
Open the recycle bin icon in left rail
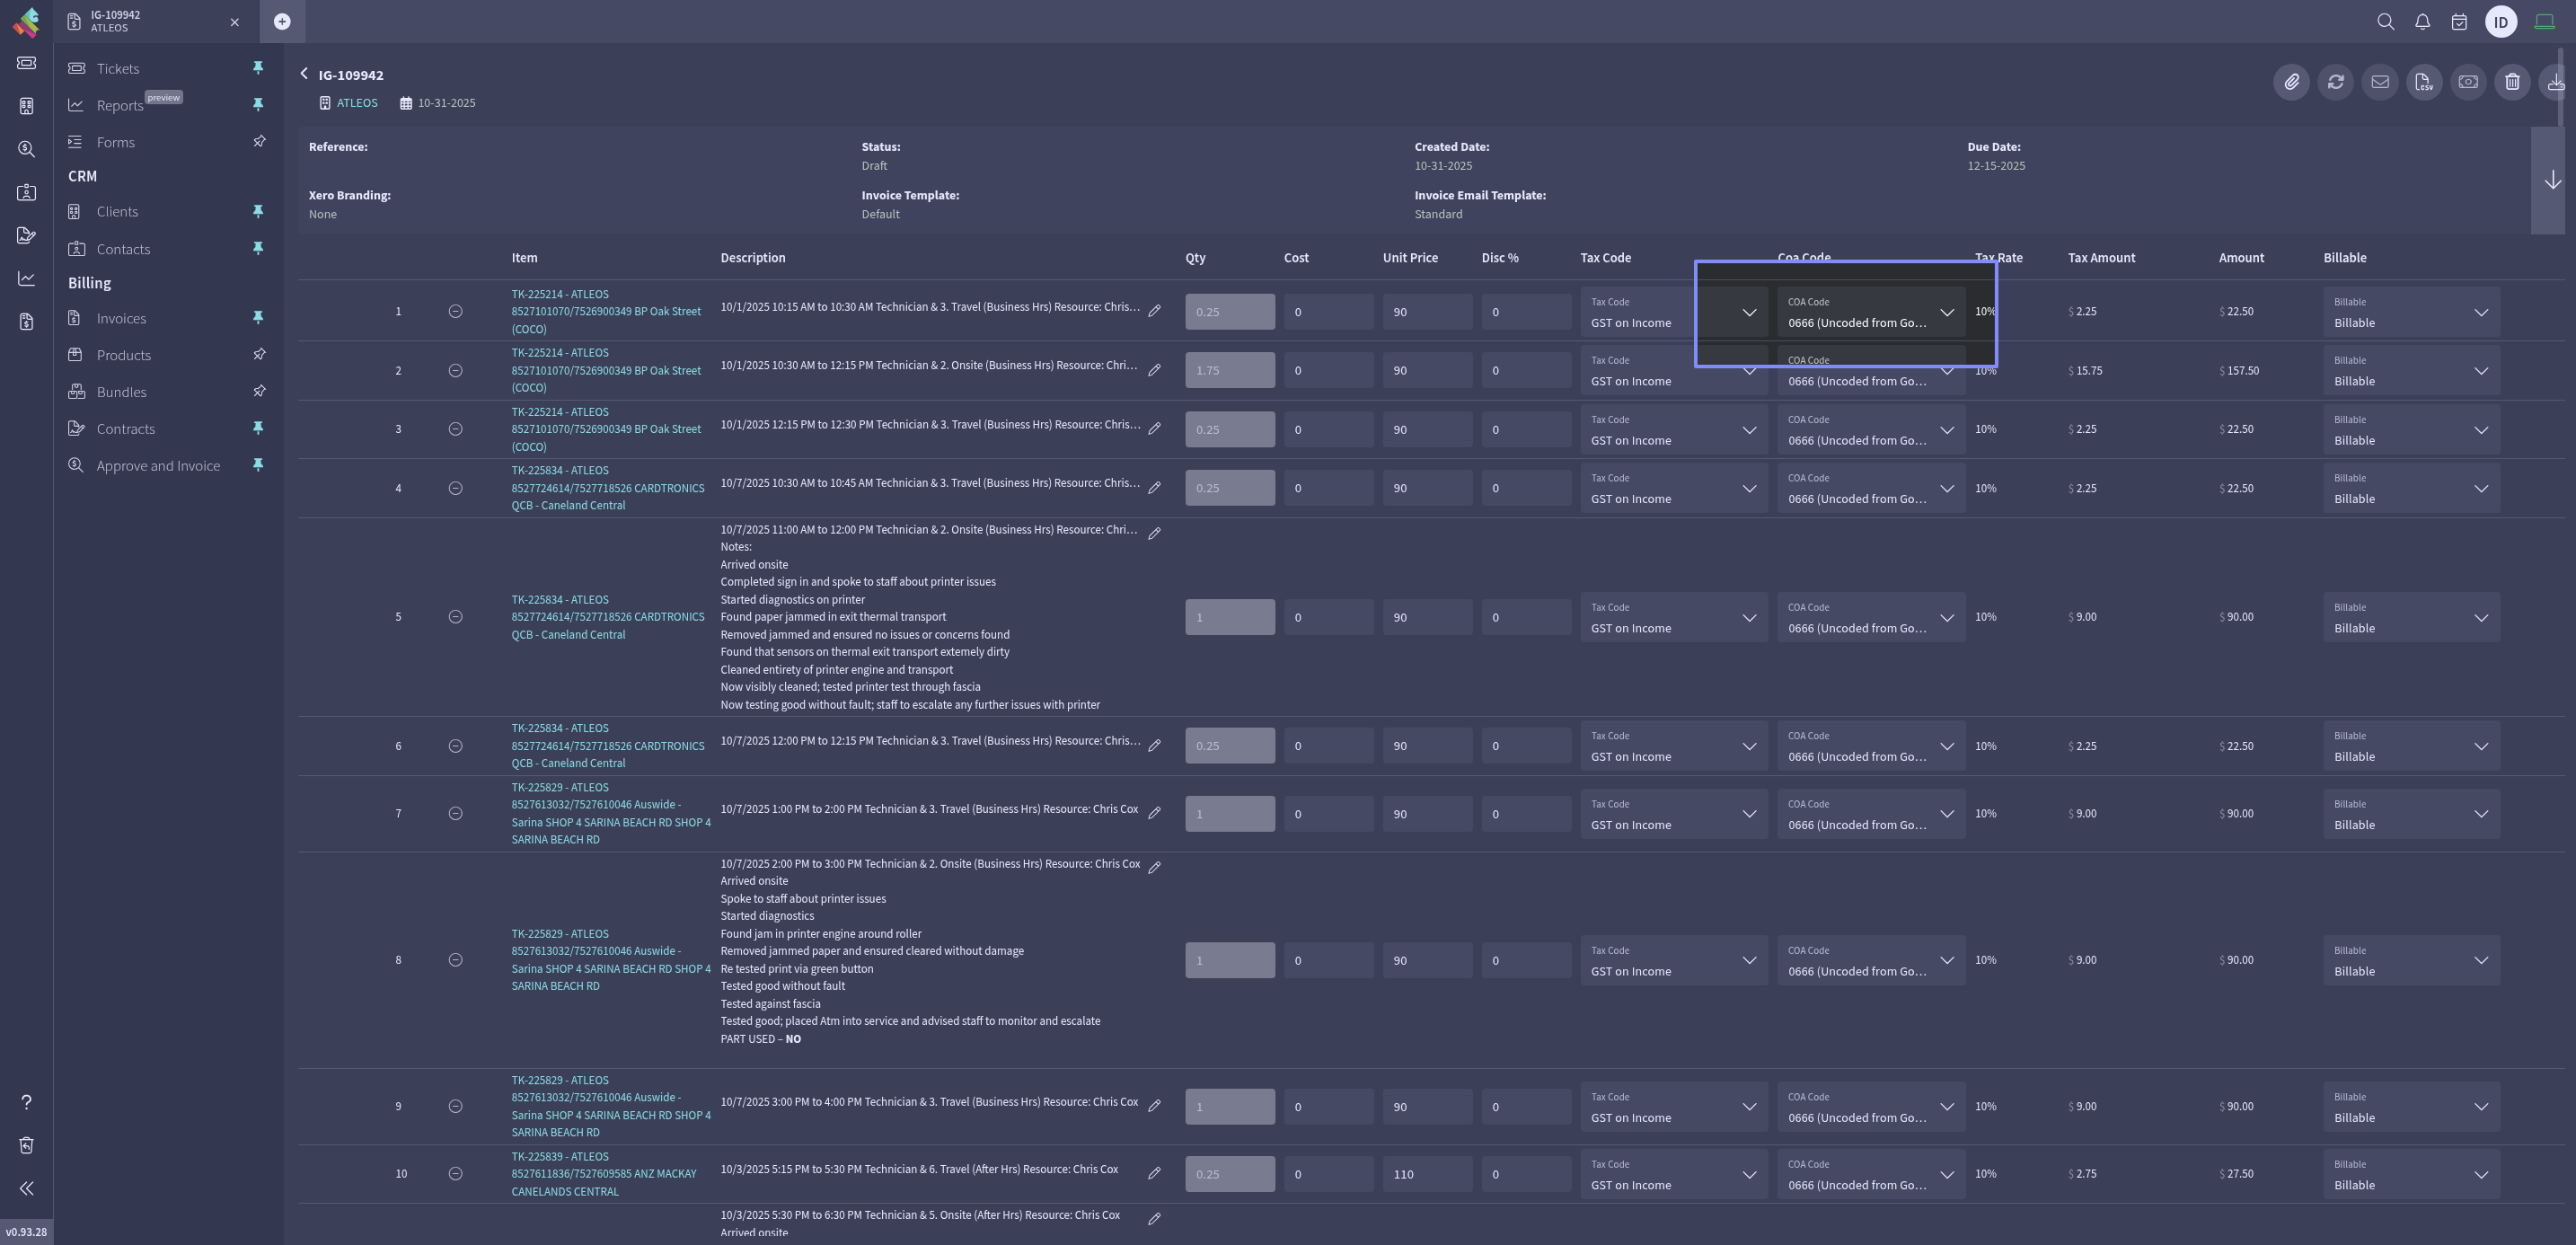tap(26, 1145)
